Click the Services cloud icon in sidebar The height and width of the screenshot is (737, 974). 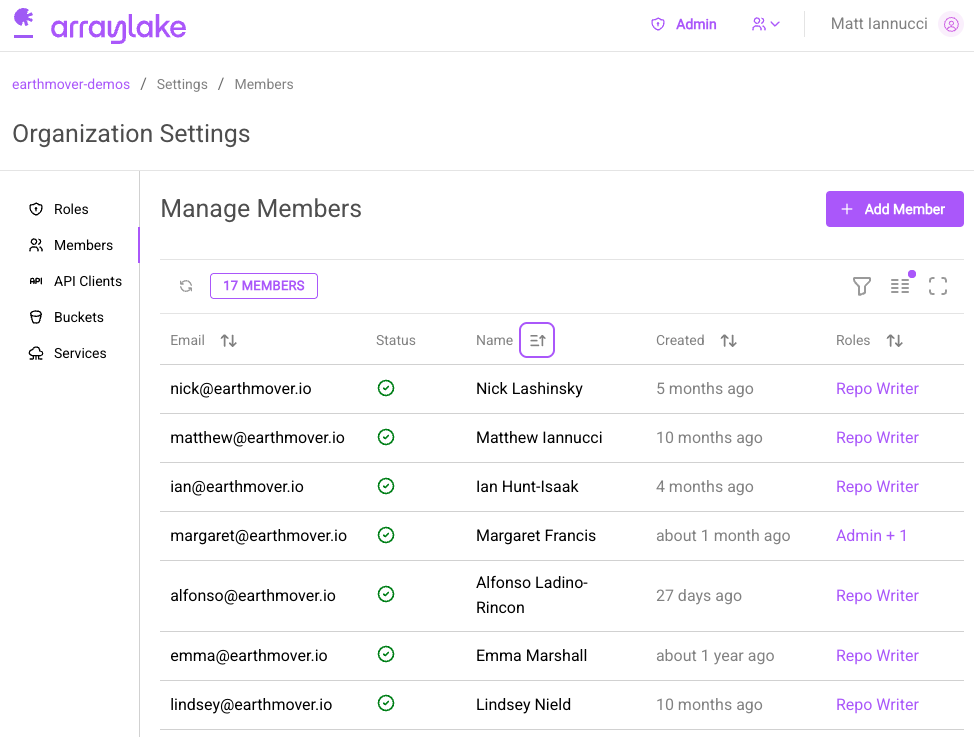(36, 353)
